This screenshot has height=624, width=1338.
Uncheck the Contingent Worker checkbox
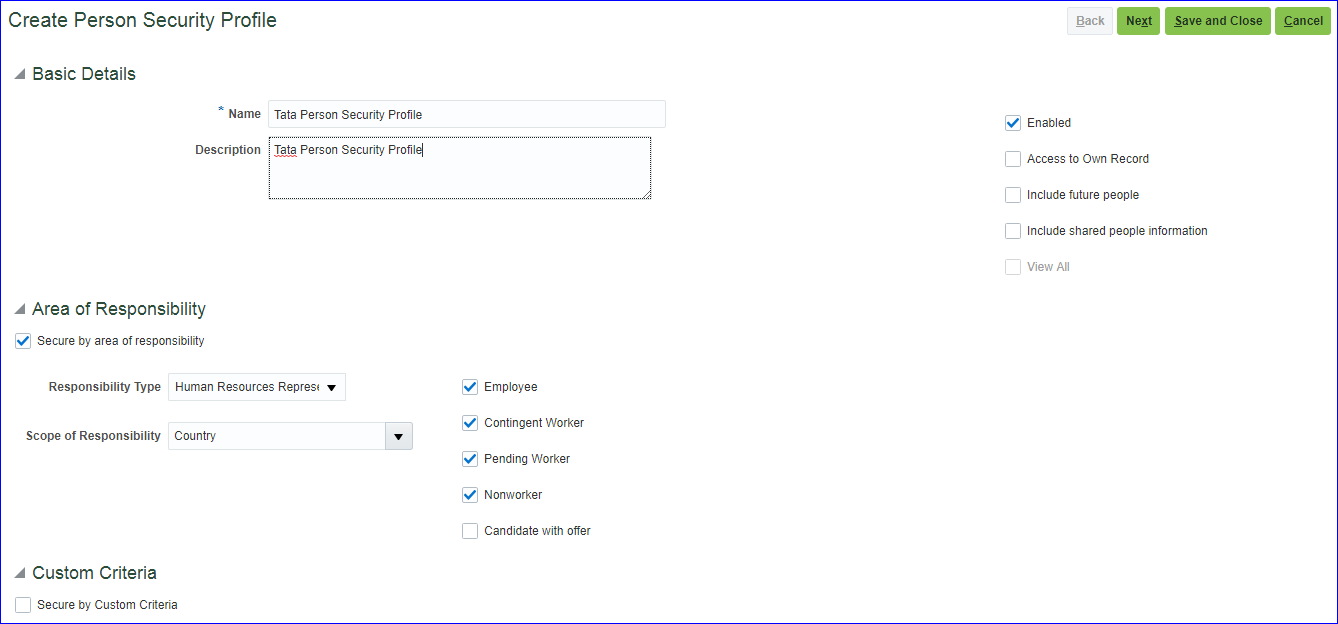click(x=470, y=423)
